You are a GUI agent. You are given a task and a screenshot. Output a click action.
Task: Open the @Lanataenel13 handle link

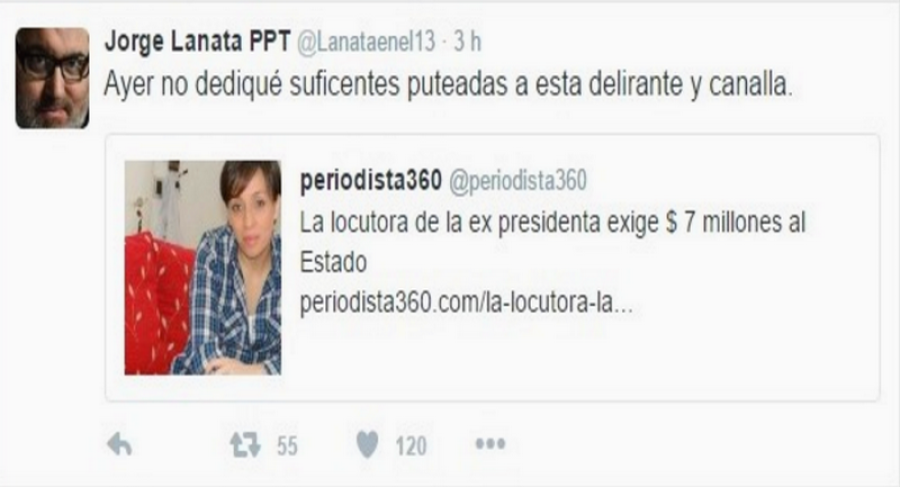[x=366, y=42]
